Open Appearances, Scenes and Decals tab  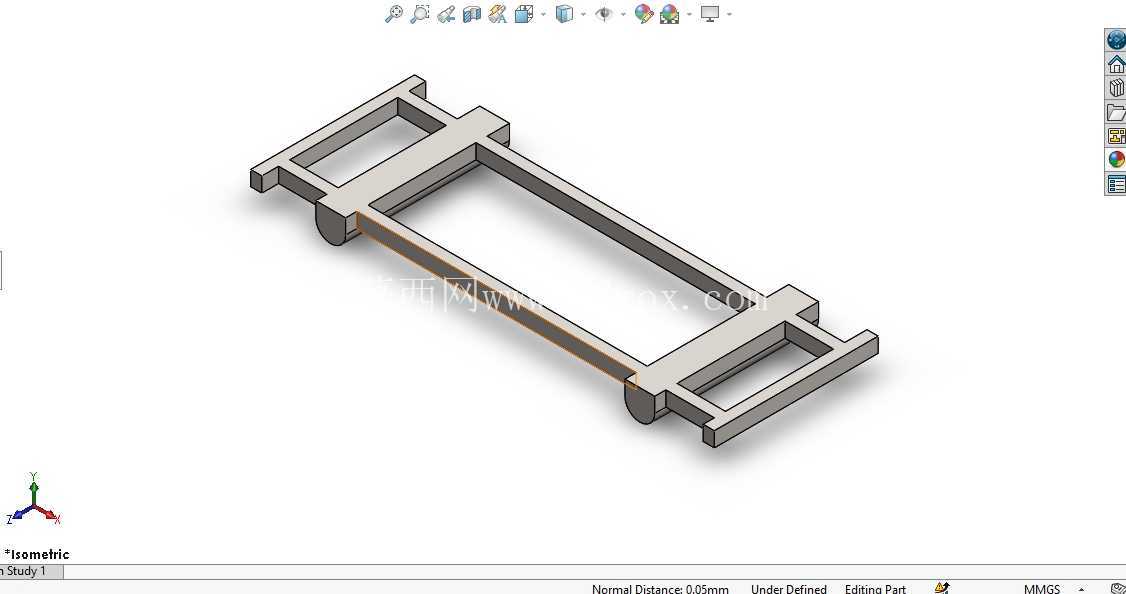[x=1116, y=159]
